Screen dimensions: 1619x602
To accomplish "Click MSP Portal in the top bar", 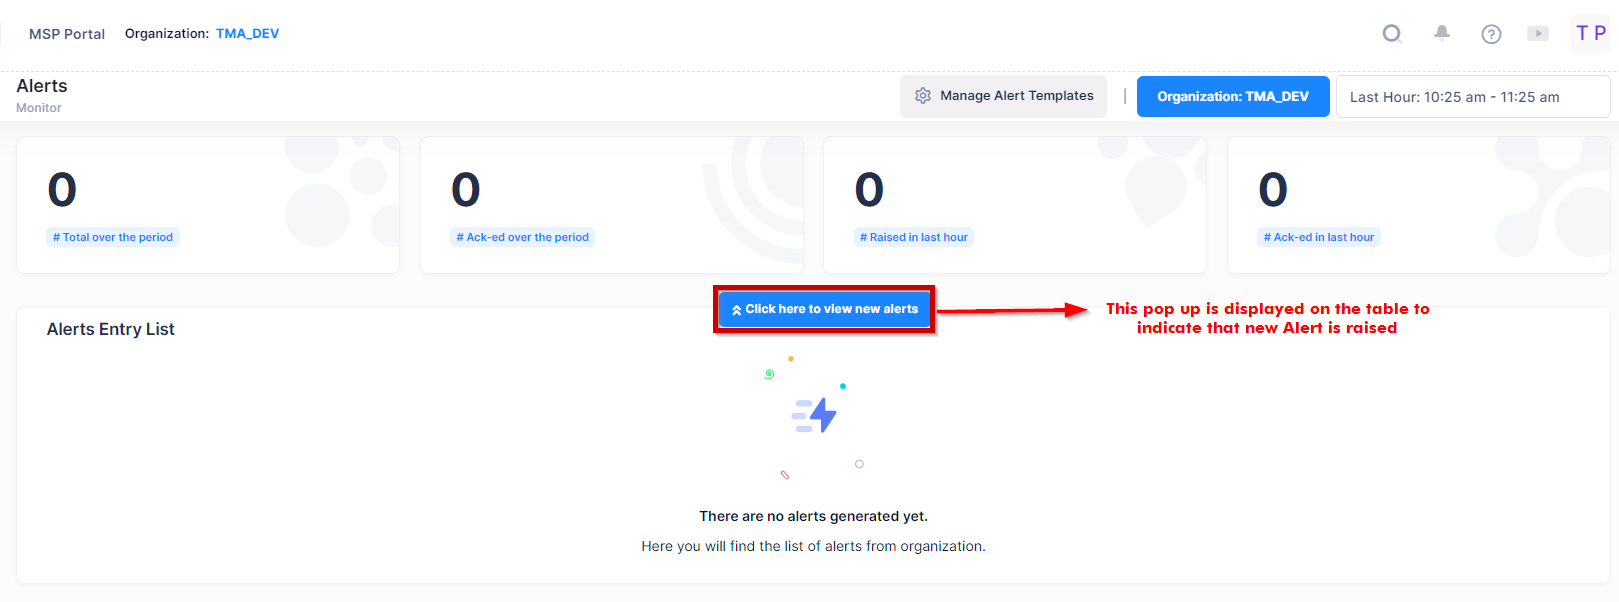I will 67,34.
